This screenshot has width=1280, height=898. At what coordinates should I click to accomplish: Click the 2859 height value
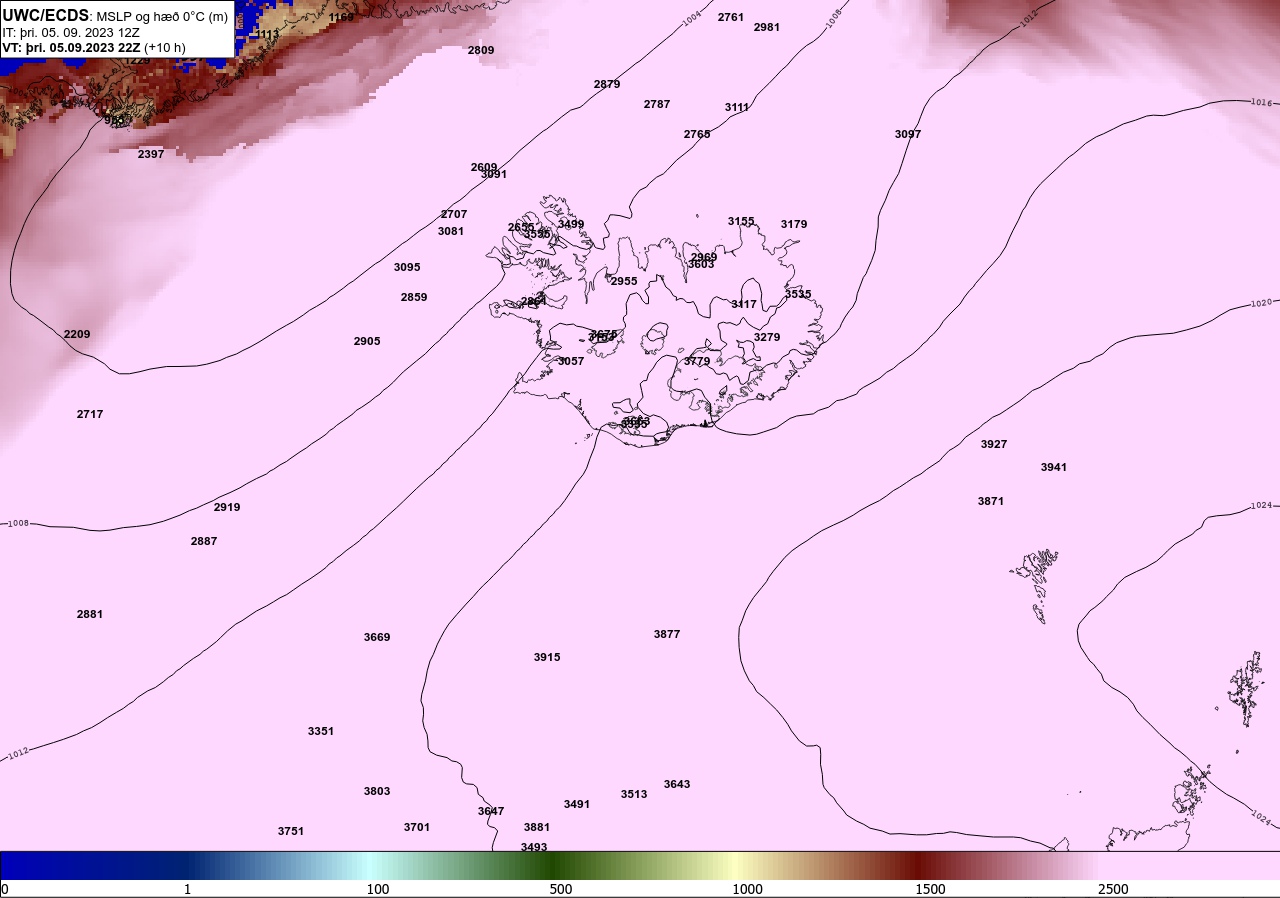pyautogui.click(x=414, y=297)
